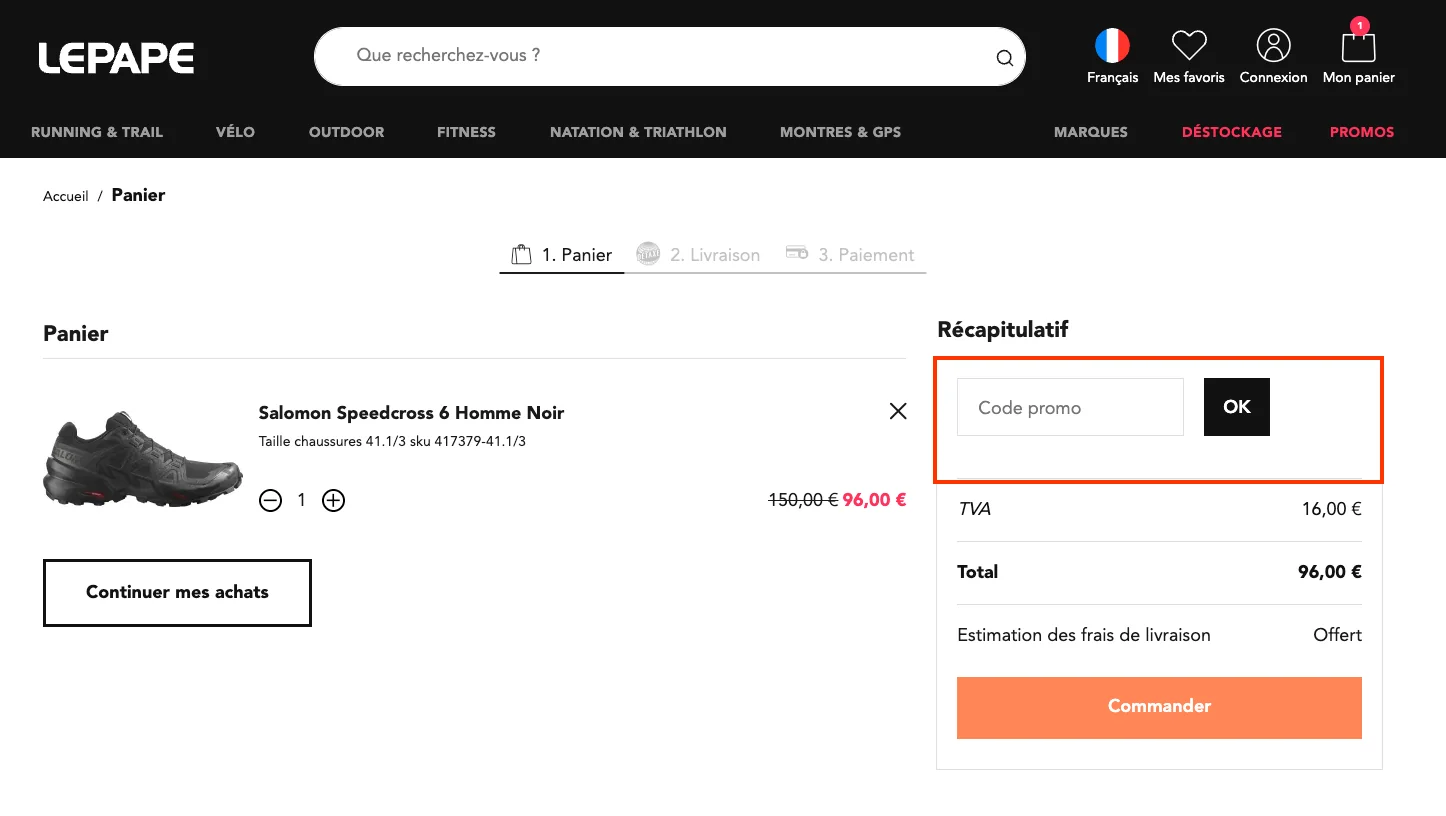
Task: Open the Connexion account icon
Action: tap(1273, 44)
